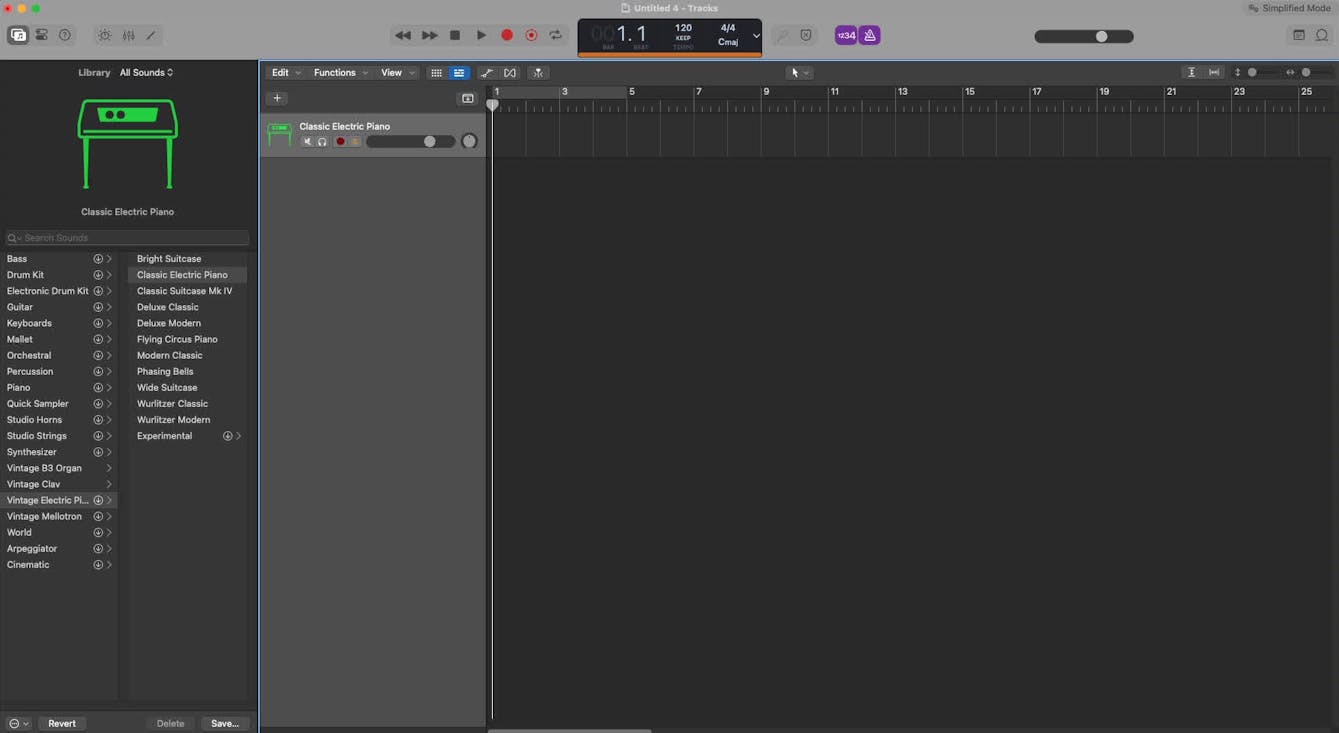This screenshot has width=1339, height=733.
Task: Click the Catch Playhead button
Action: pos(538,73)
